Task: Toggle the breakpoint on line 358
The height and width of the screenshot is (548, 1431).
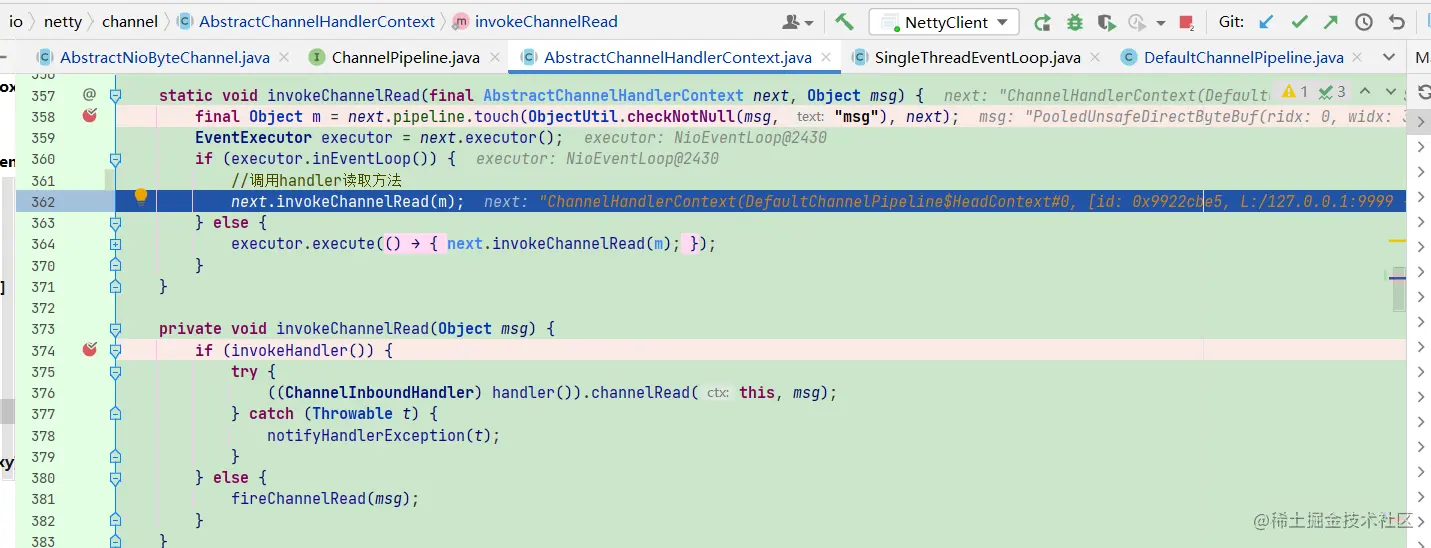Action: [x=90, y=116]
